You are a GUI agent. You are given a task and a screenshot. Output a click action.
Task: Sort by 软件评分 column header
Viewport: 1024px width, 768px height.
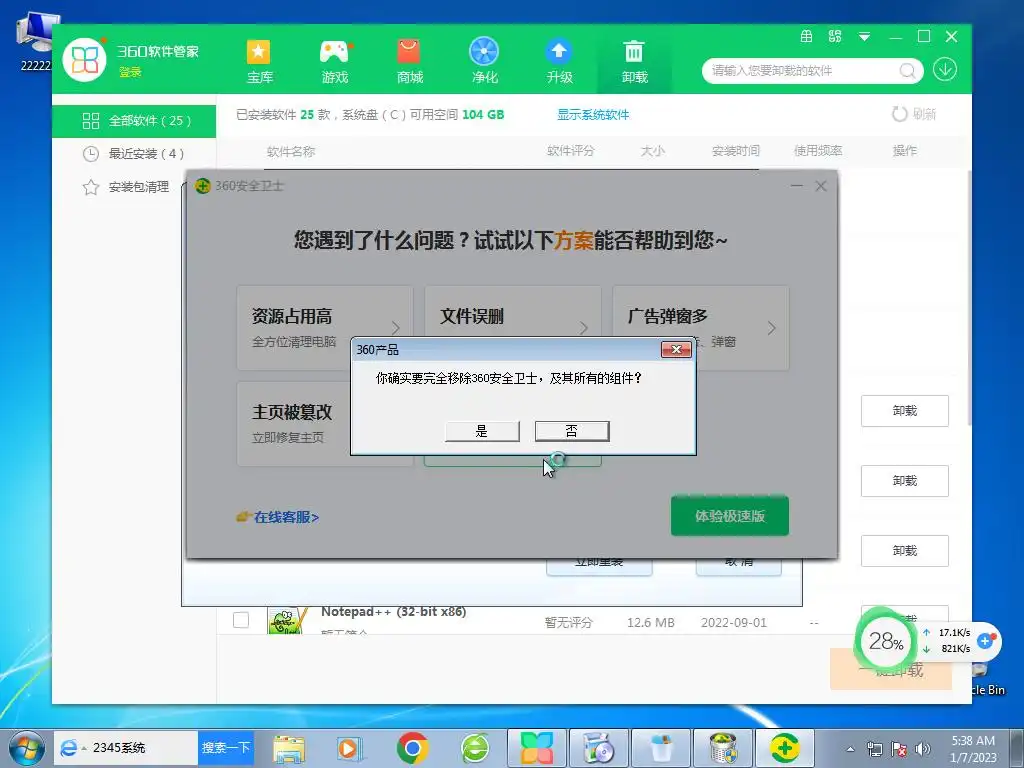pos(570,151)
